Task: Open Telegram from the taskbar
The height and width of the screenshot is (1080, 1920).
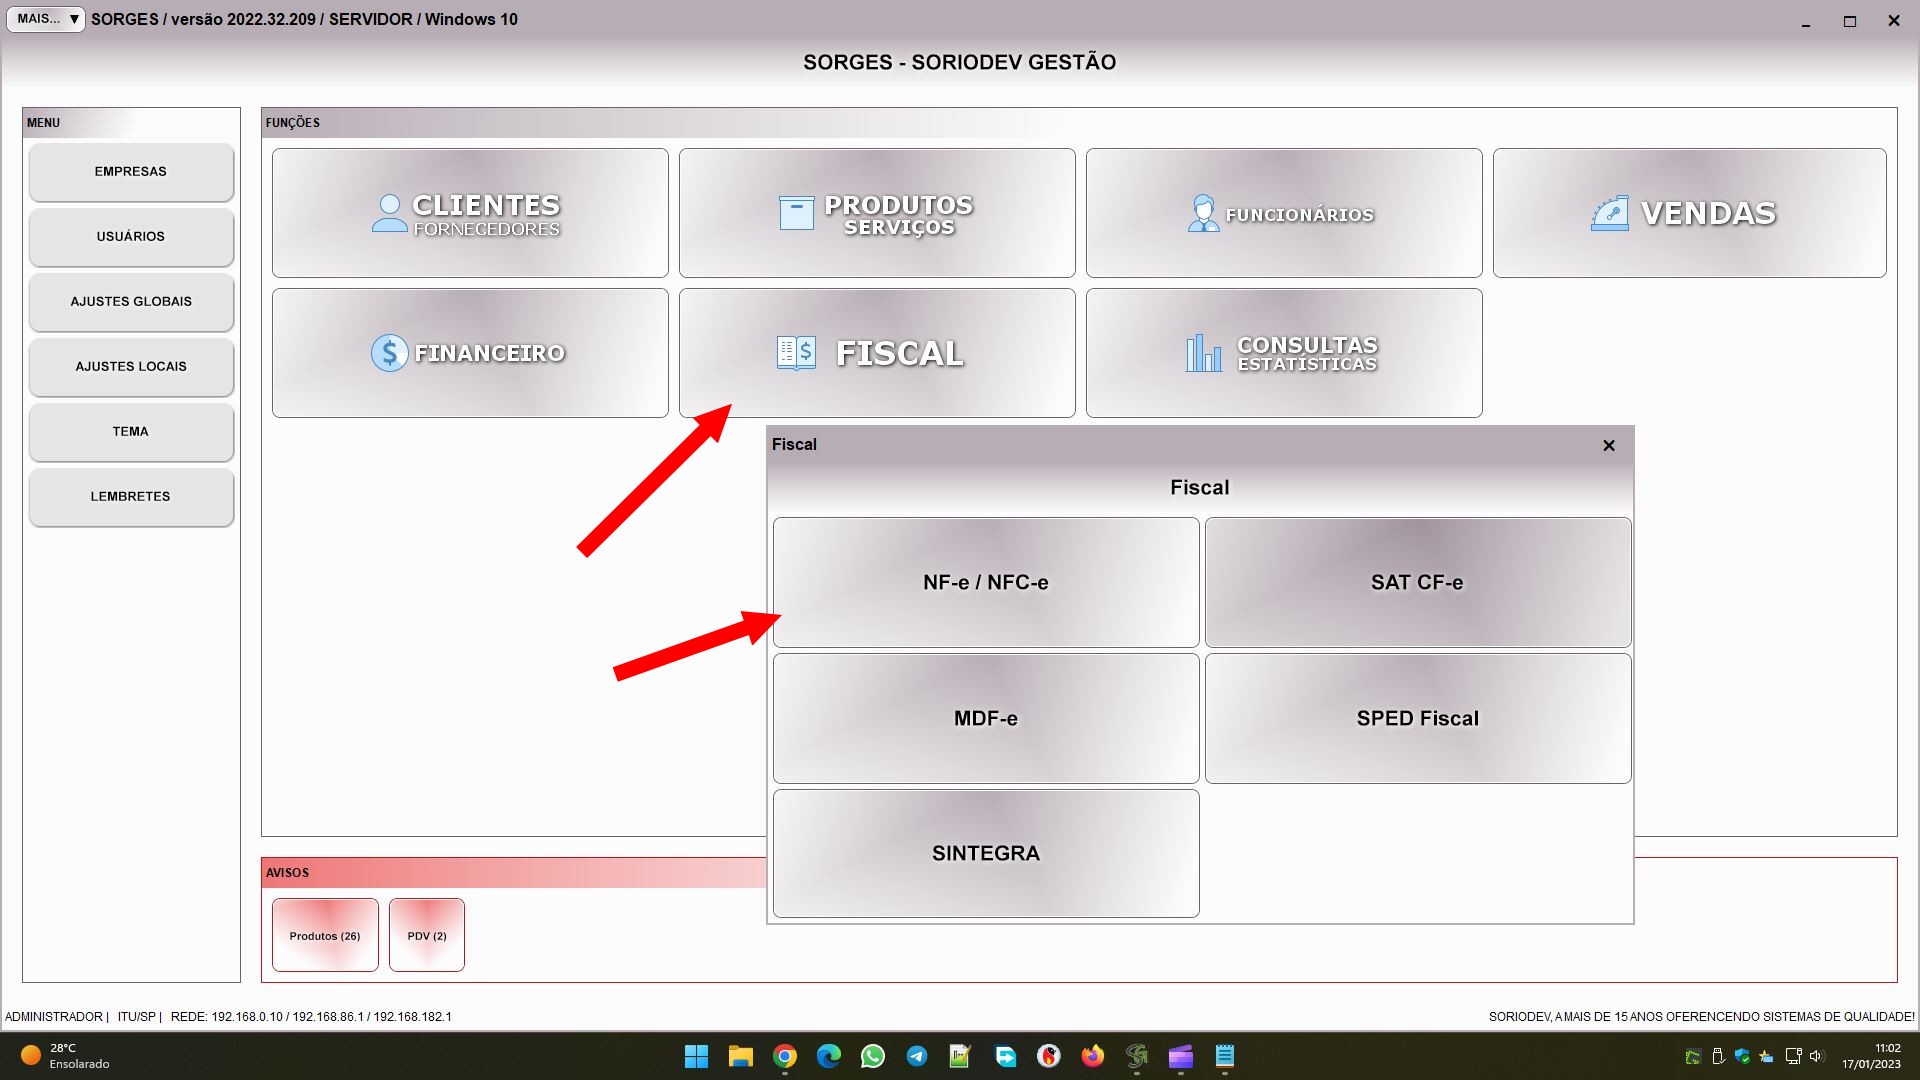Action: pos(917,1056)
